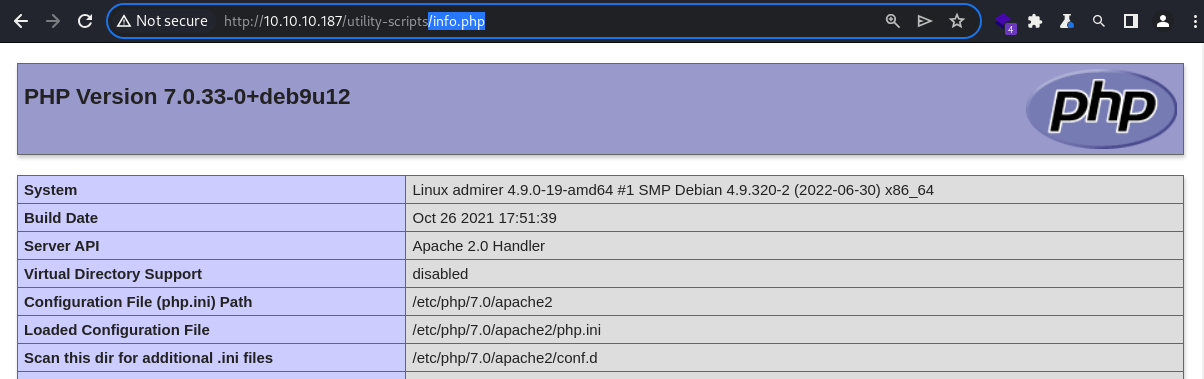Open the purple extension with badge 4
Image resolution: width=1204 pixels, height=379 pixels.
[x=1004, y=21]
